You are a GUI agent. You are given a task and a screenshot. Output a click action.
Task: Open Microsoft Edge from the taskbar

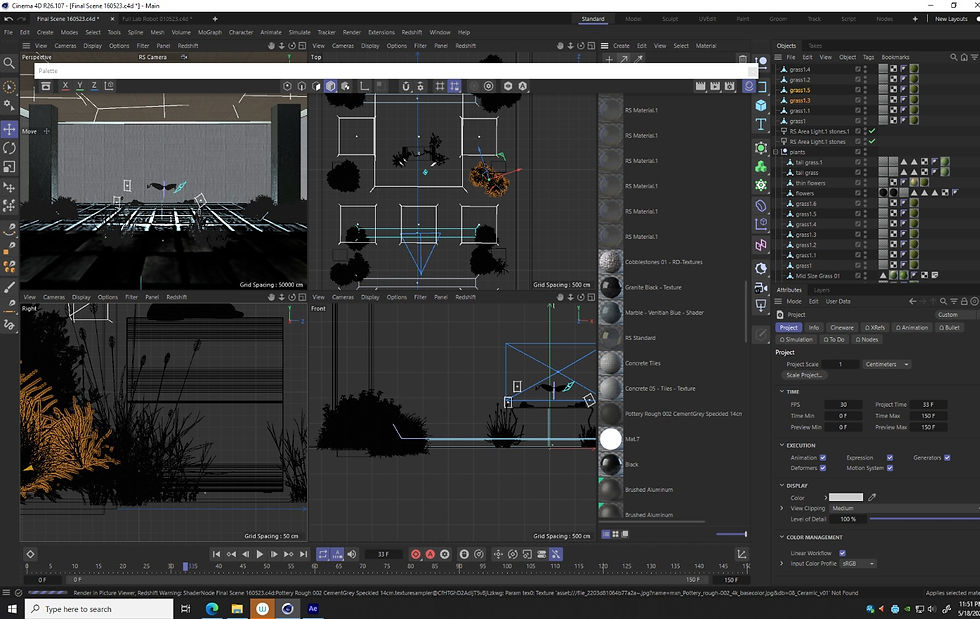pyautogui.click(x=212, y=608)
